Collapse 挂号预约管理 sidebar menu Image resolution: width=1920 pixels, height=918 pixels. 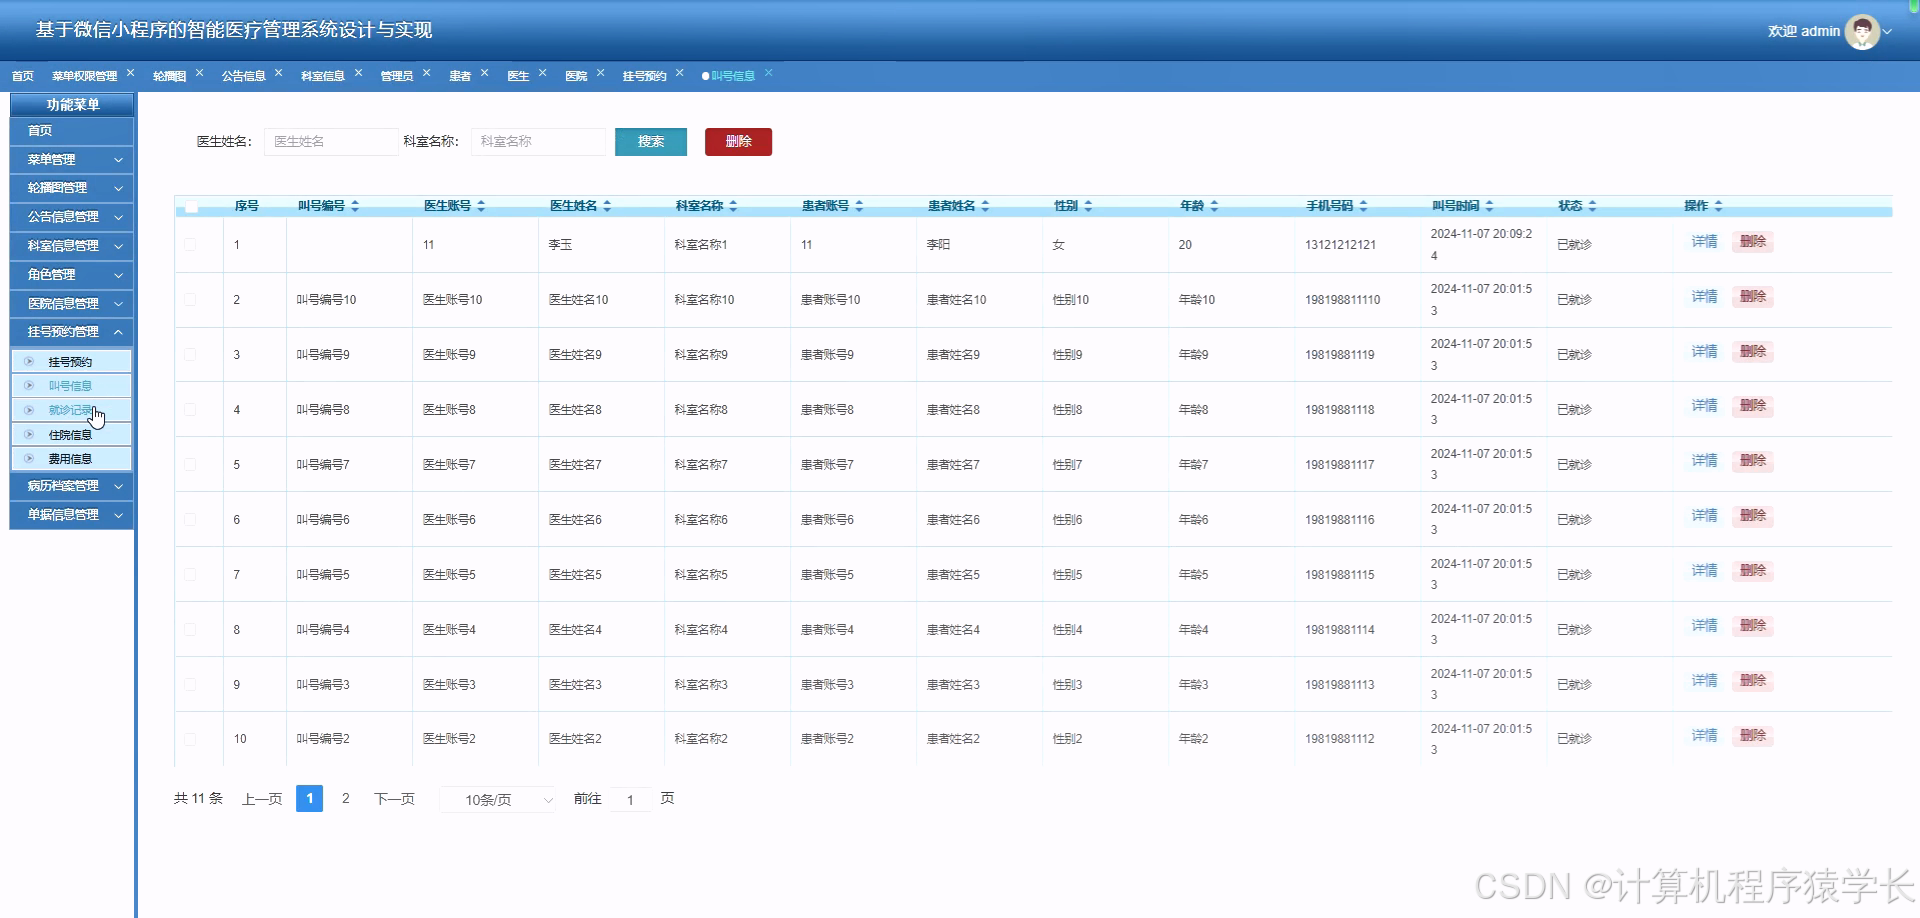[x=71, y=332]
